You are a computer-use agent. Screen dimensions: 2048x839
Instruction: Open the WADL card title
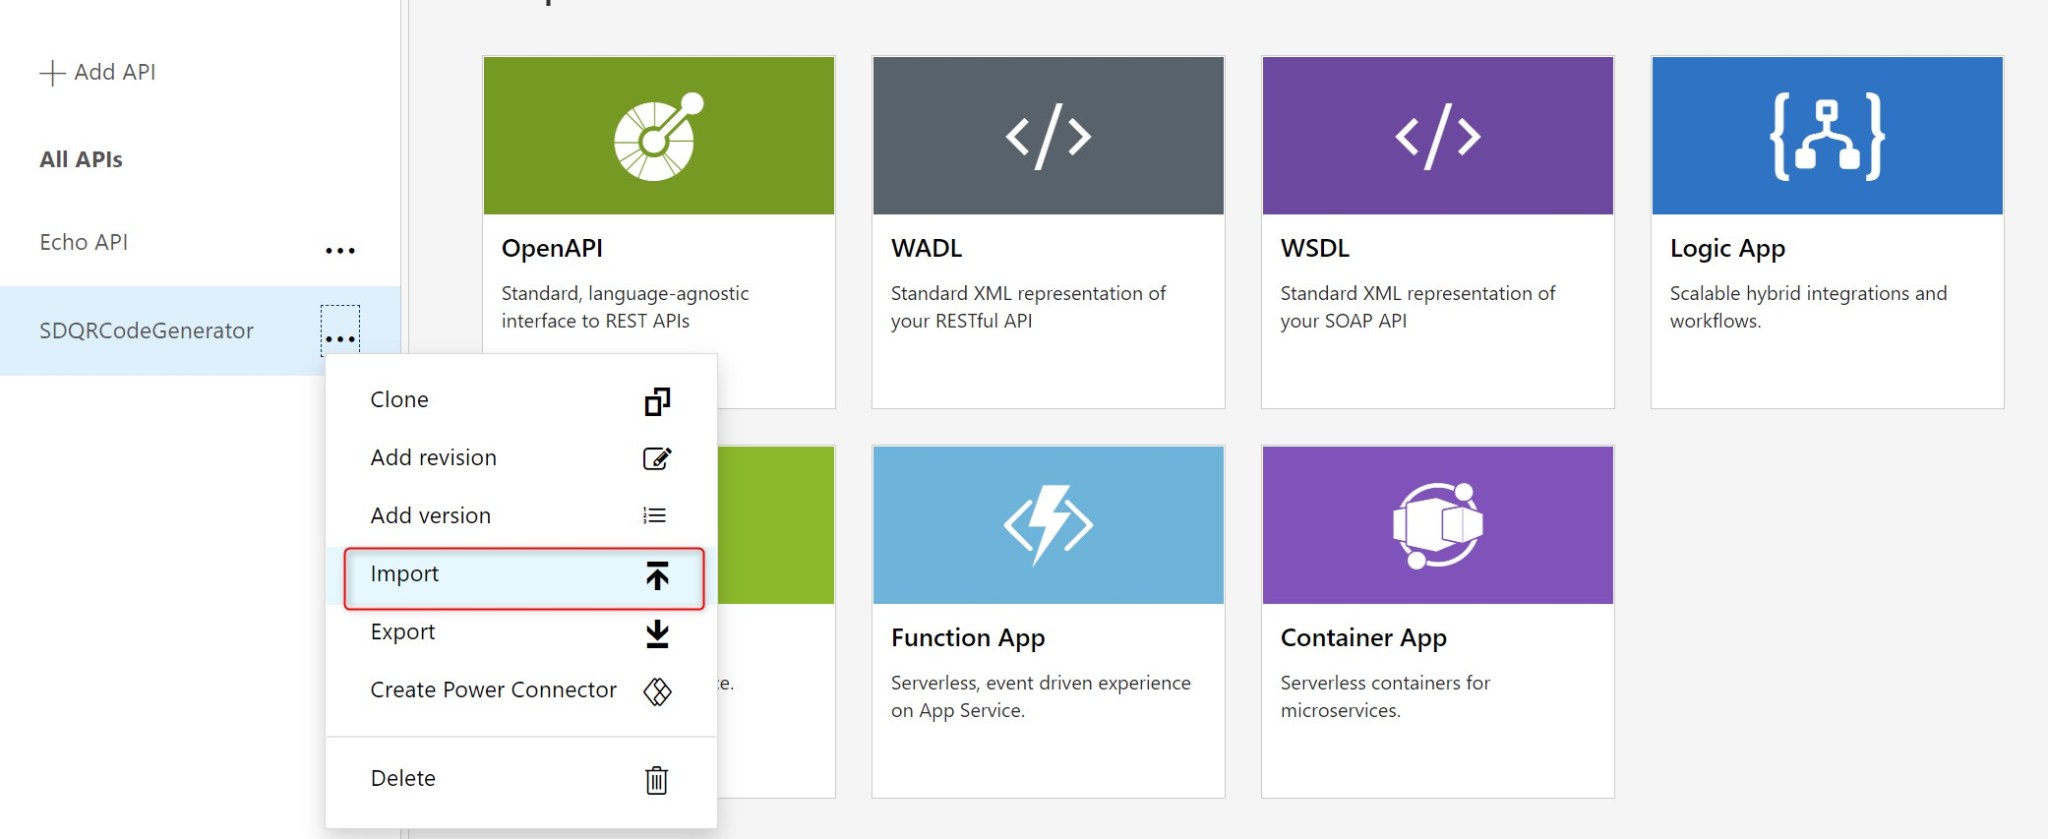coord(926,248)
